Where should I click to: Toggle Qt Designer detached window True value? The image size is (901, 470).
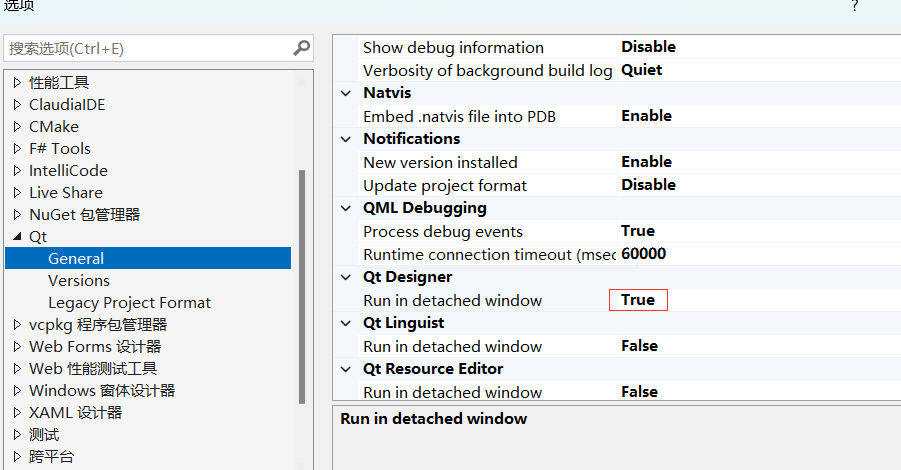pyautogui.click(x=638, y=300)
